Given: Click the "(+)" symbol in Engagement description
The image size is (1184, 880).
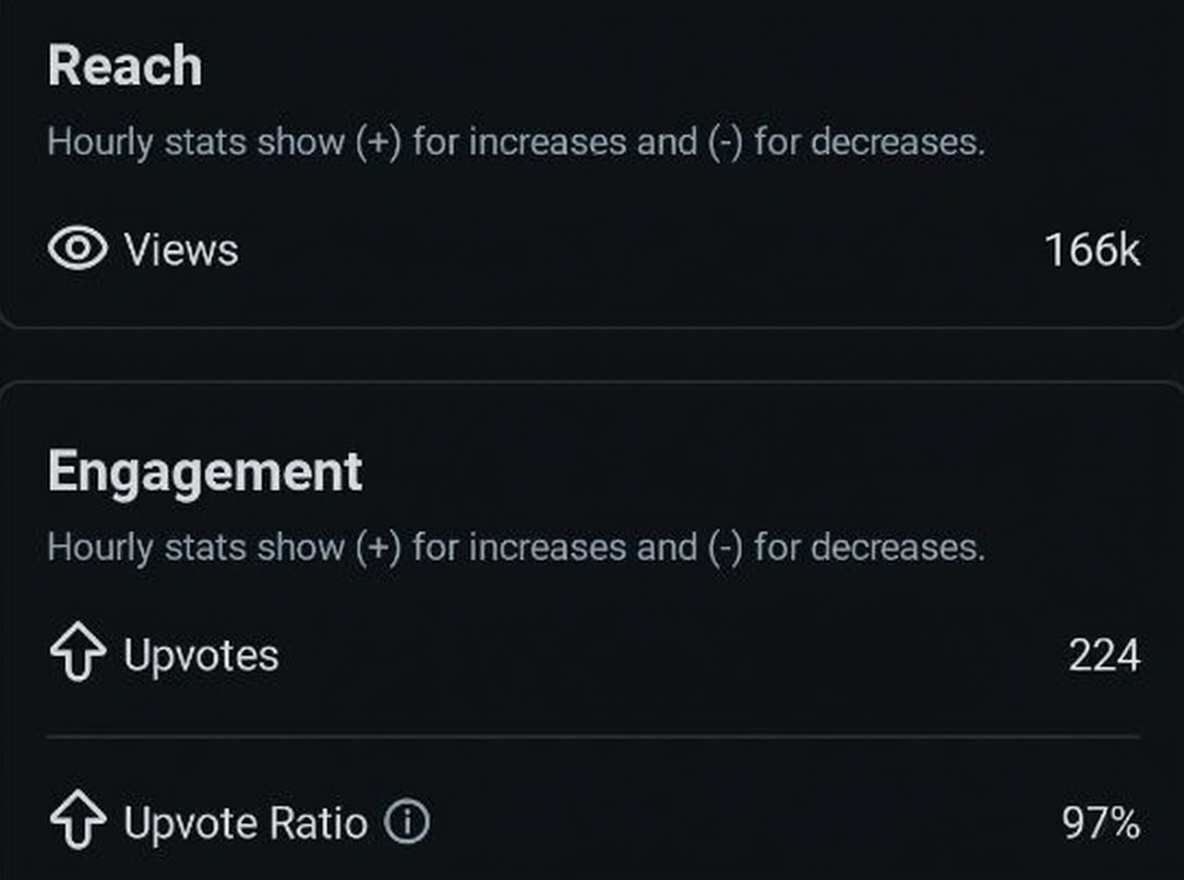Looking at the screenshot, I should [x=378, y=547].
